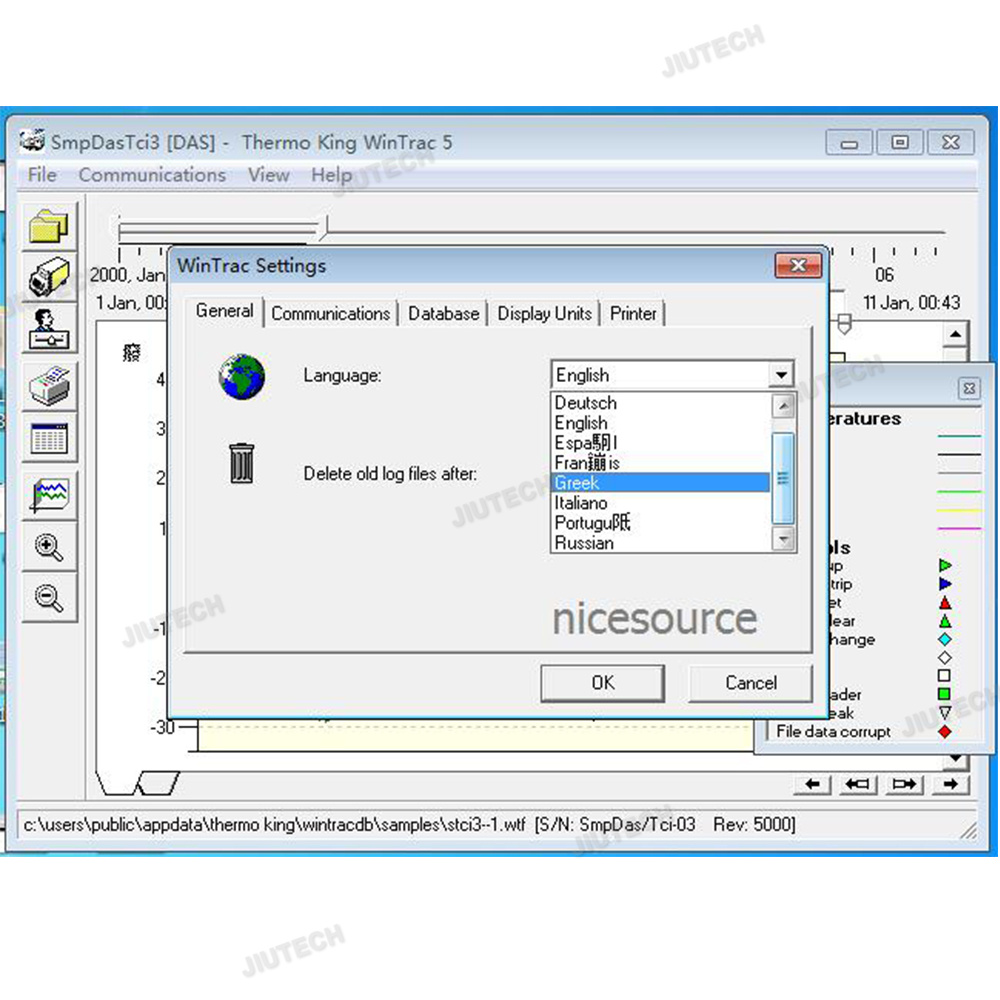Click the 11 Jan, 00:43 timestamp
The width and height of the screenshot is (1000, 1000).
tap(911, 302)
